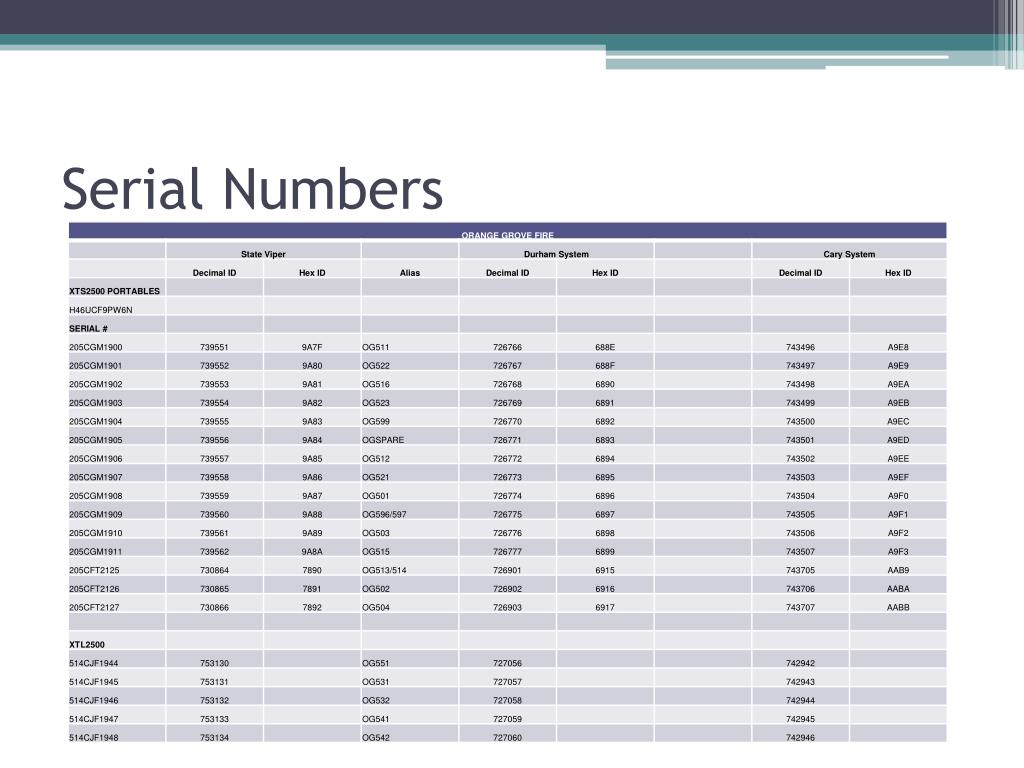Image resolution: width=1024 pixels, height=768 pixels.
Task: Click the Durham System column group header
Action: pos(556,254)
